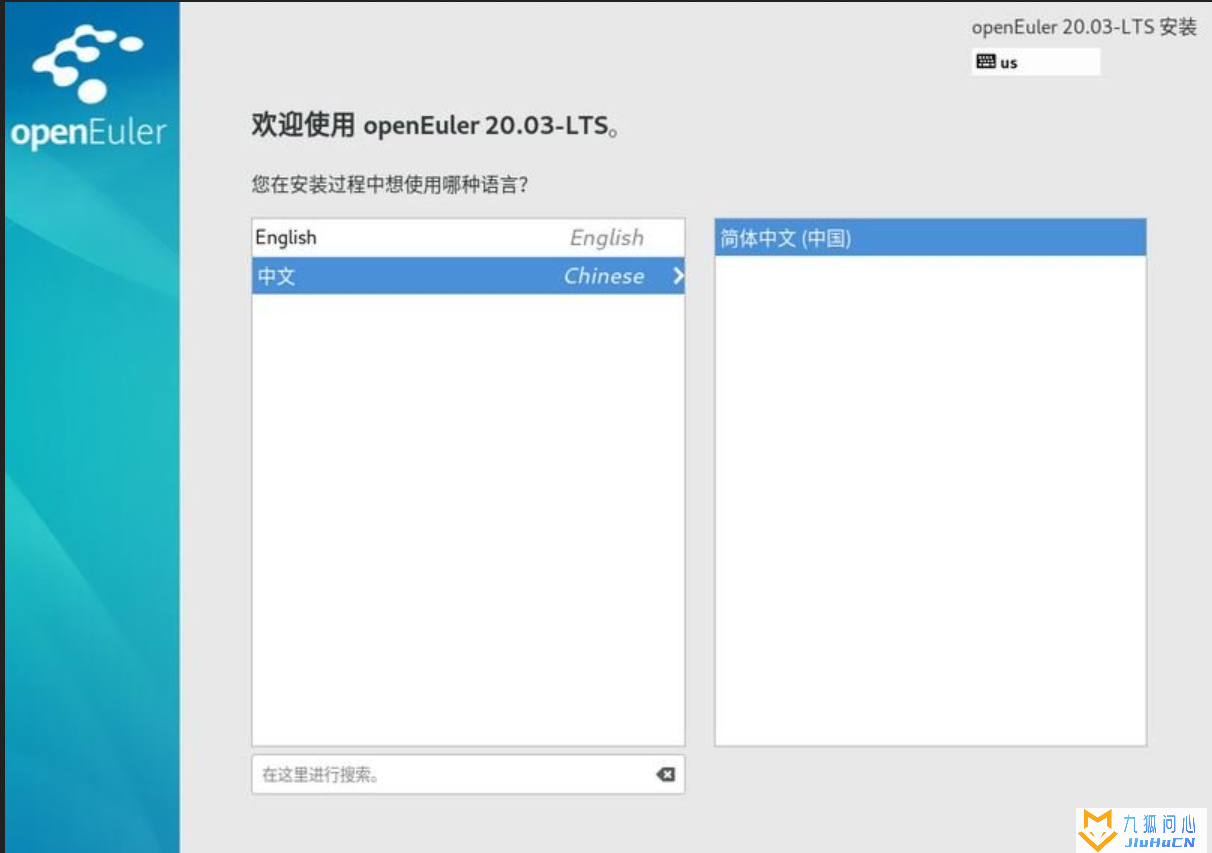Viewport: 1212px width, 853px height.
Task: Select English in the language list
Action: [x=468, y=238]
